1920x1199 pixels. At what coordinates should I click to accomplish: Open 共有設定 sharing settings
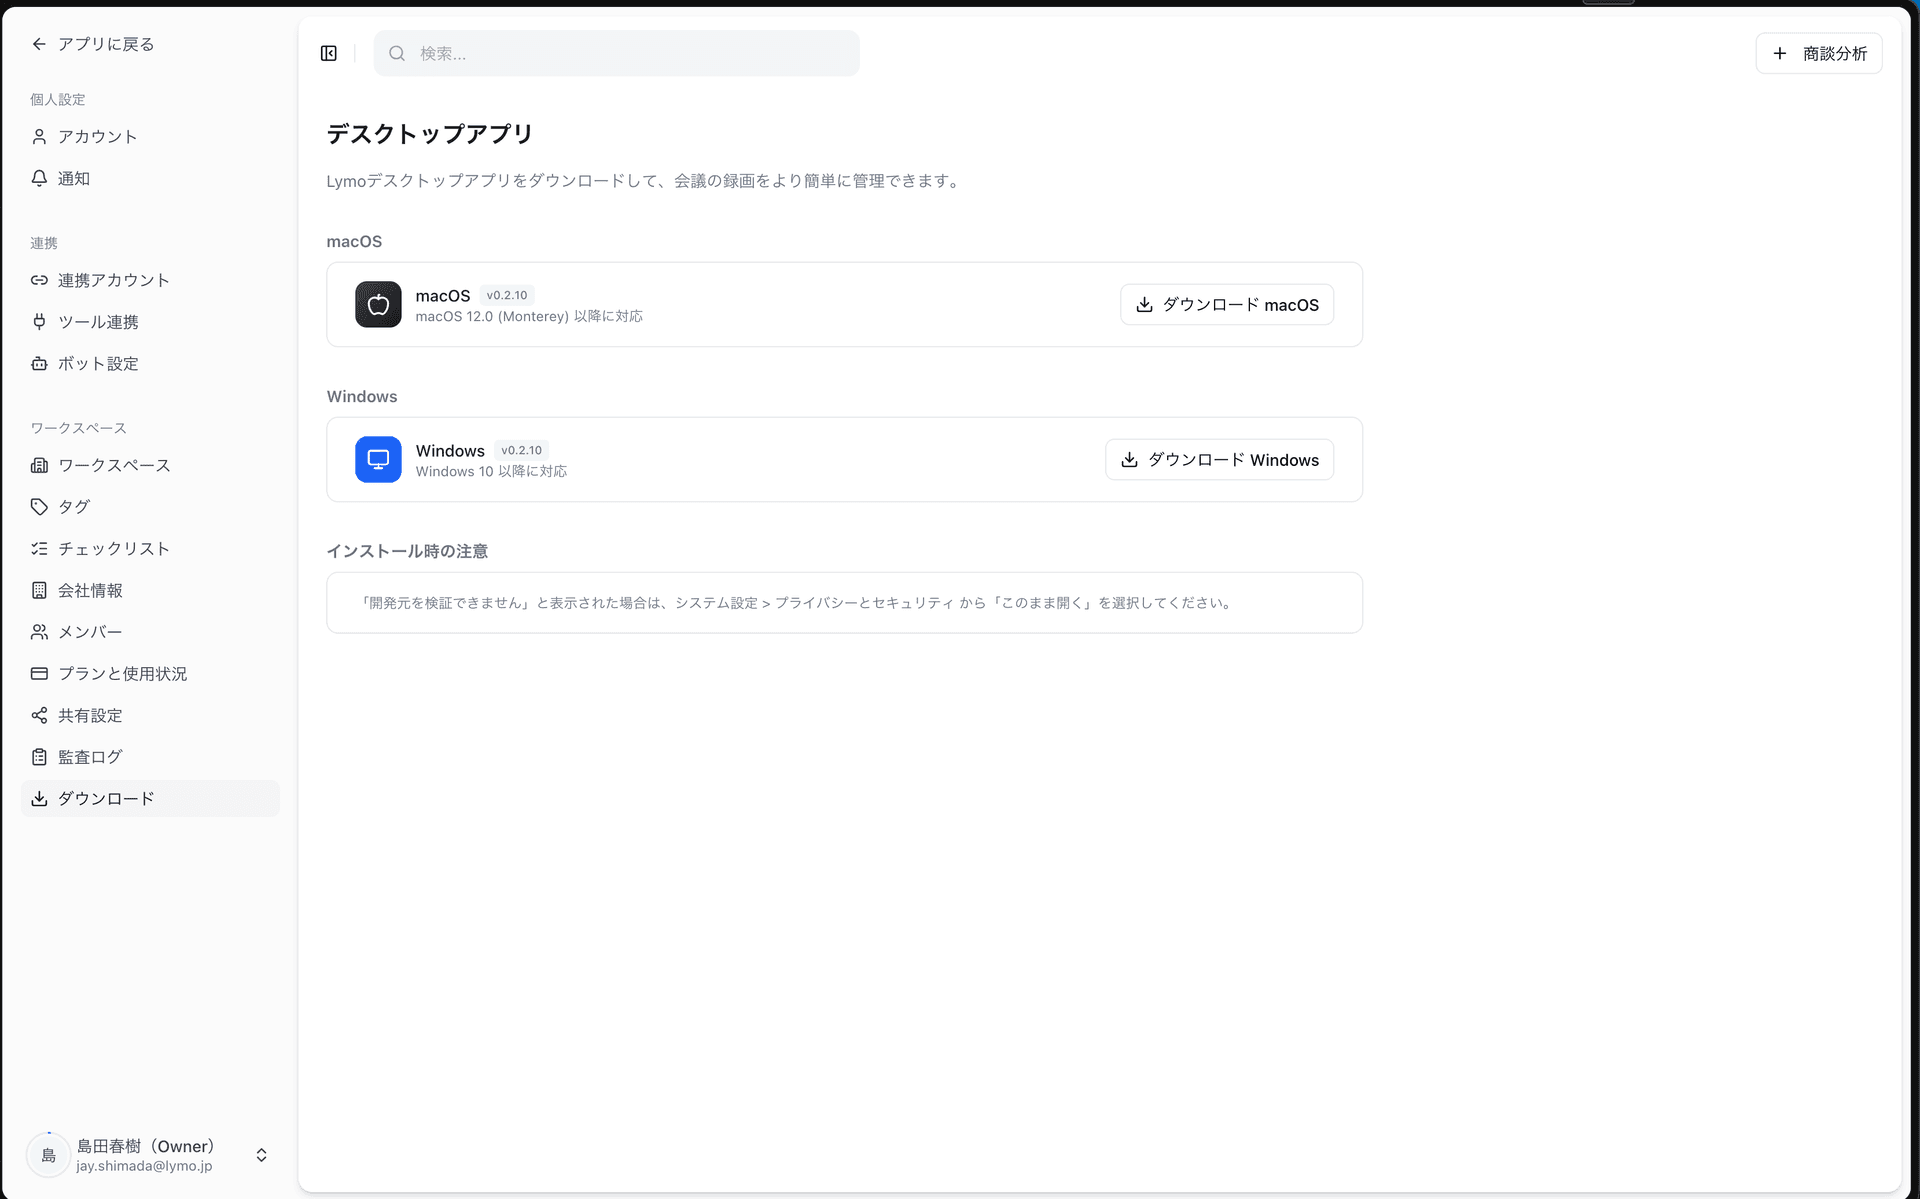[89, 715]
